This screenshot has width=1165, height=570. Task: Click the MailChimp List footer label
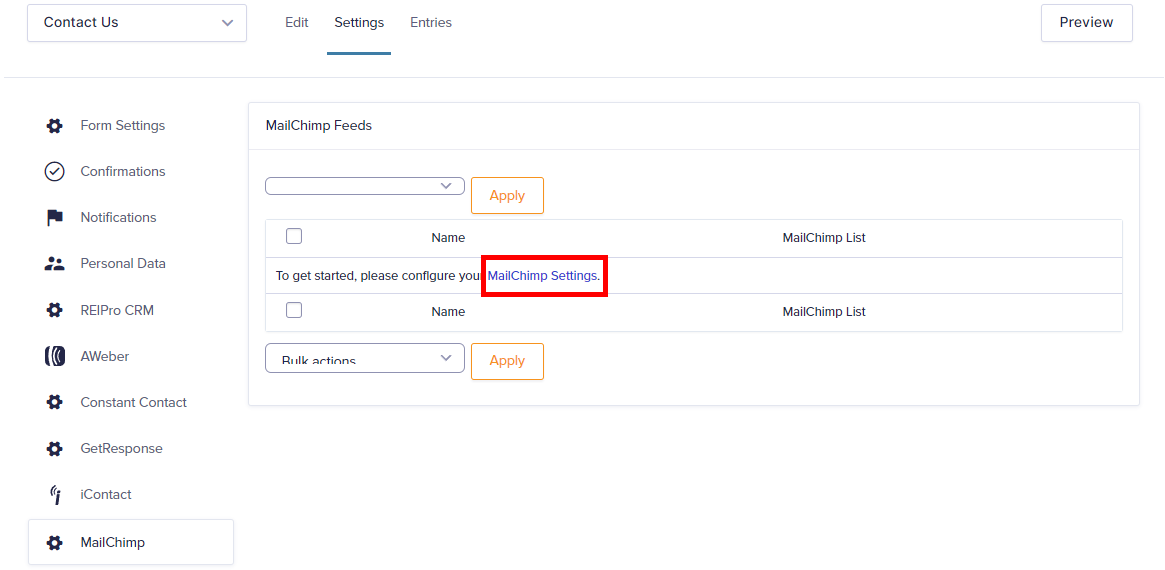coord(824,312)
